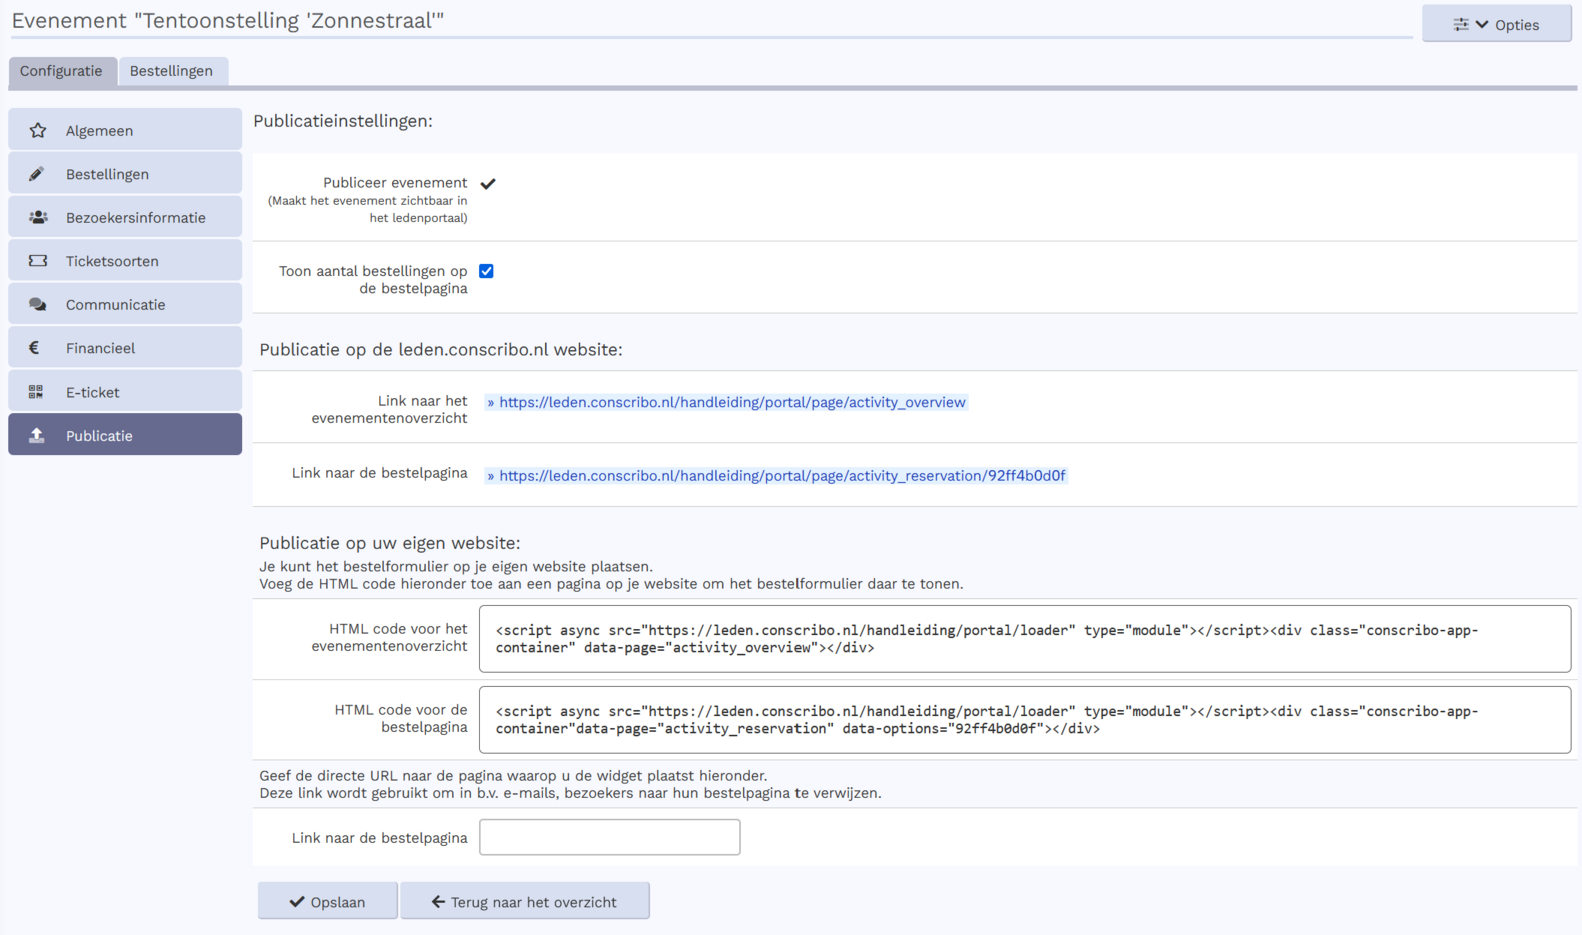Click the euro icon for Financieel
Screen dimensions: 1582x935
pyautogui.click(x=34, y=348)
